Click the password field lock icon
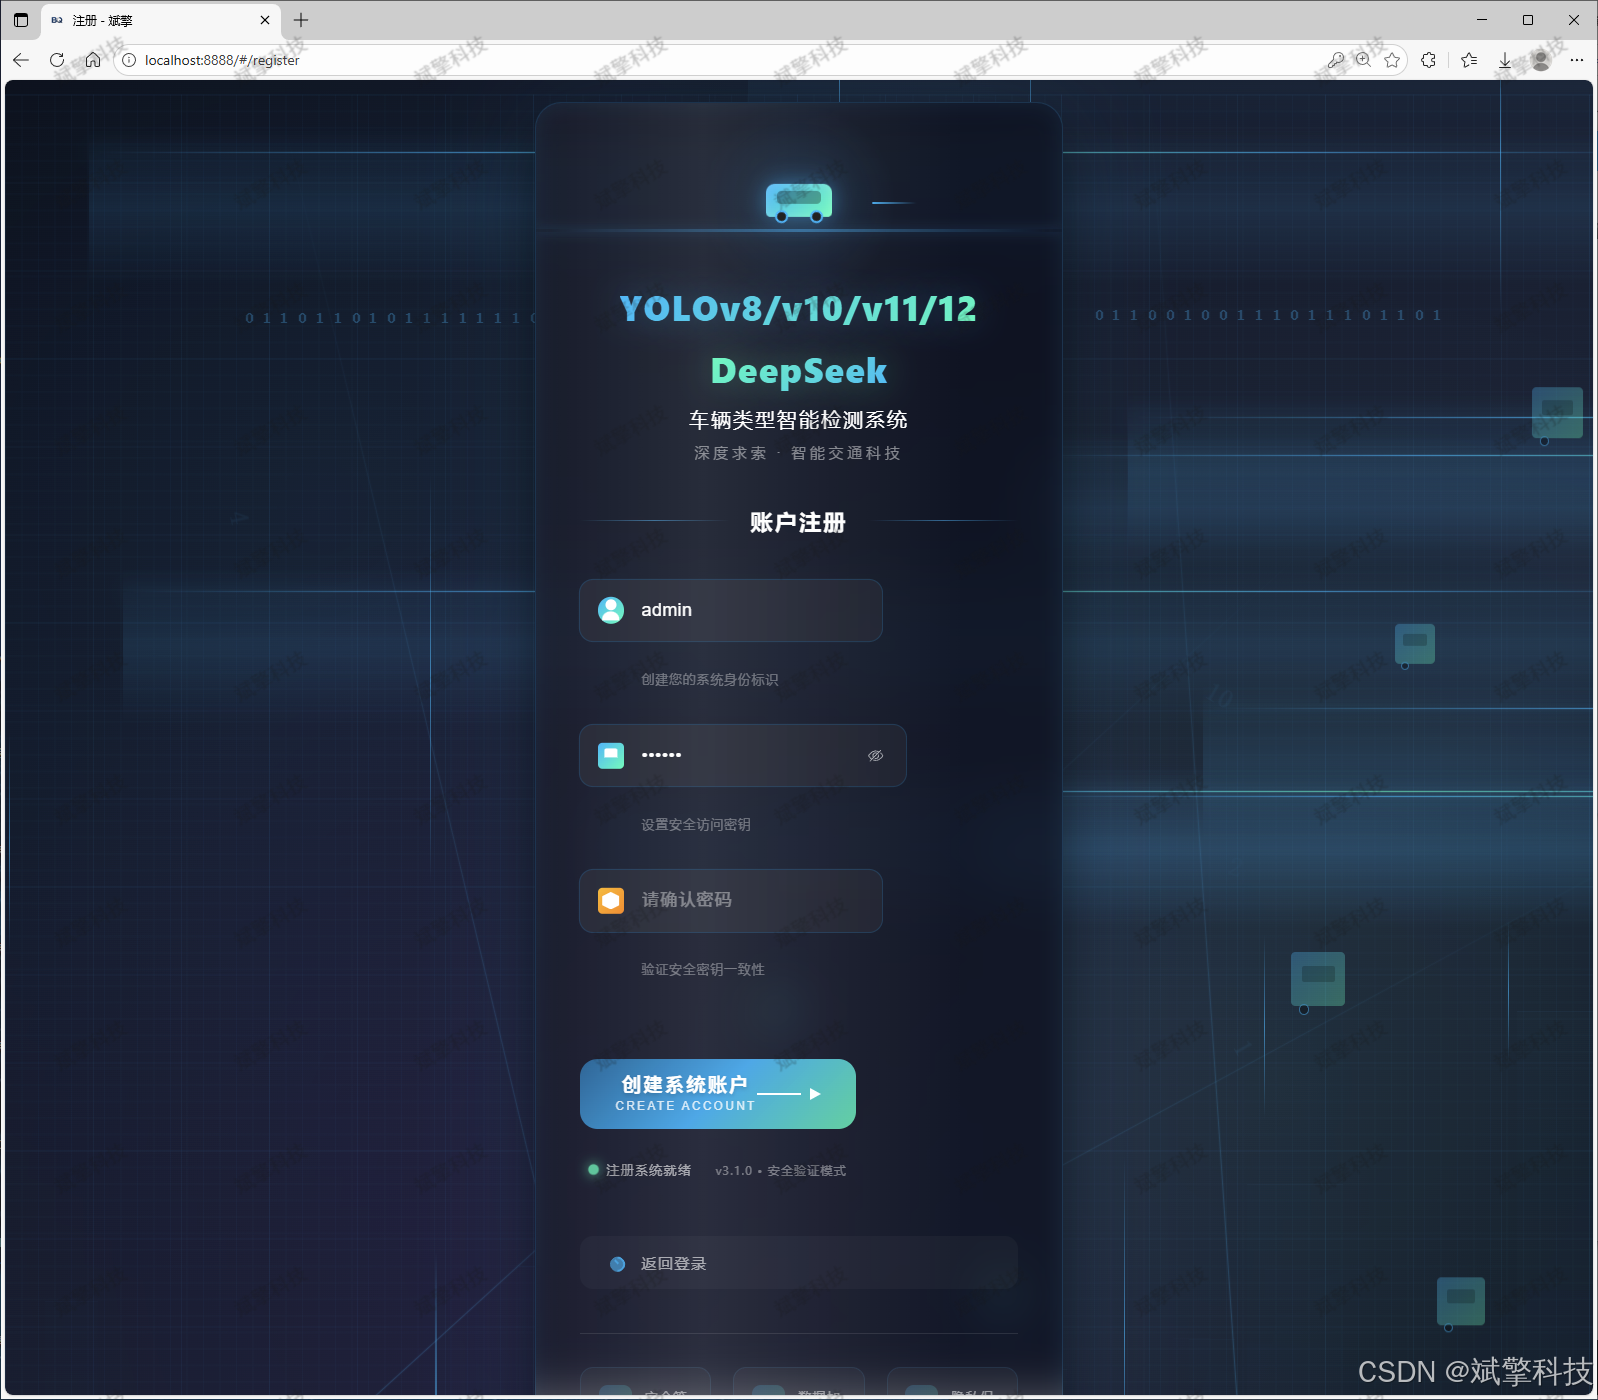Screen dimensions: 1598x1400 coord(611,755)
